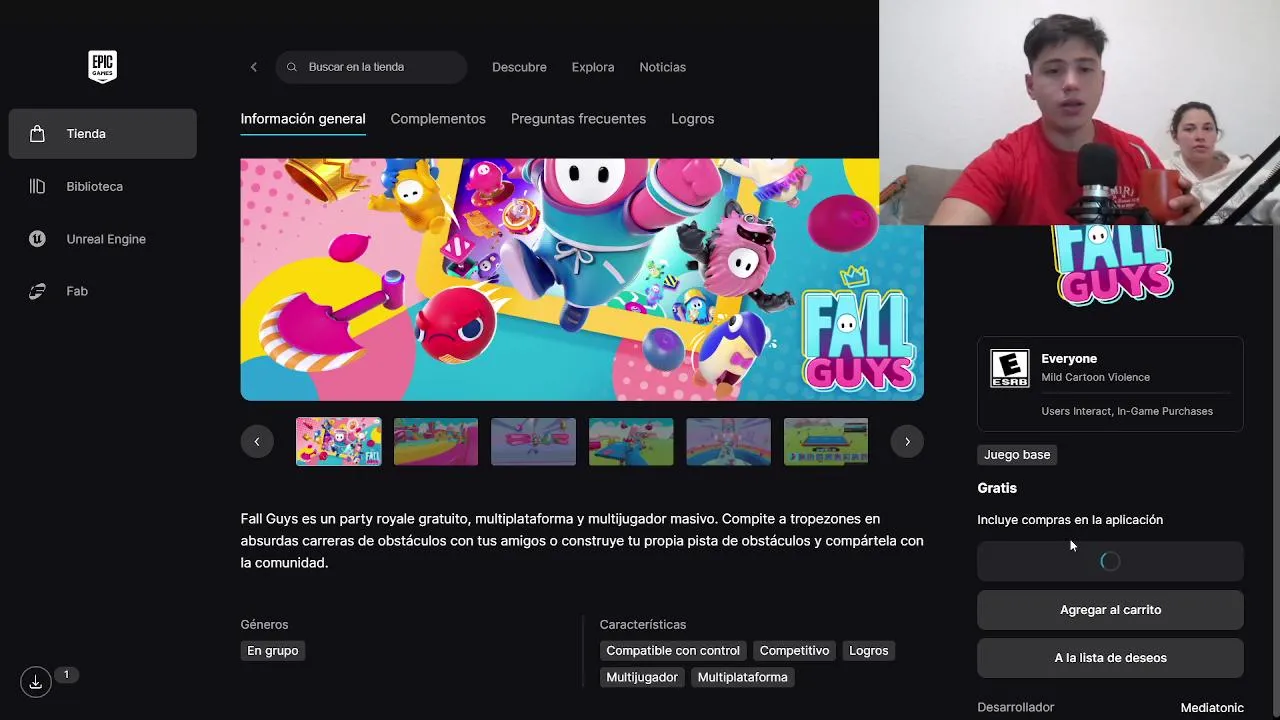1280x720 pixels.
Task: Click the Tienda shopping bag icon
Action: tap(37, 133)
